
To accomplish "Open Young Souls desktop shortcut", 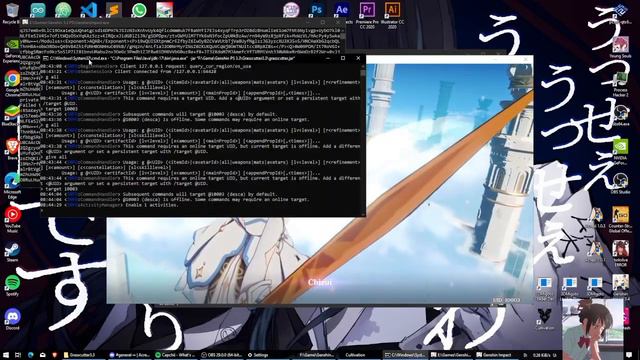I will coord(620,47).
